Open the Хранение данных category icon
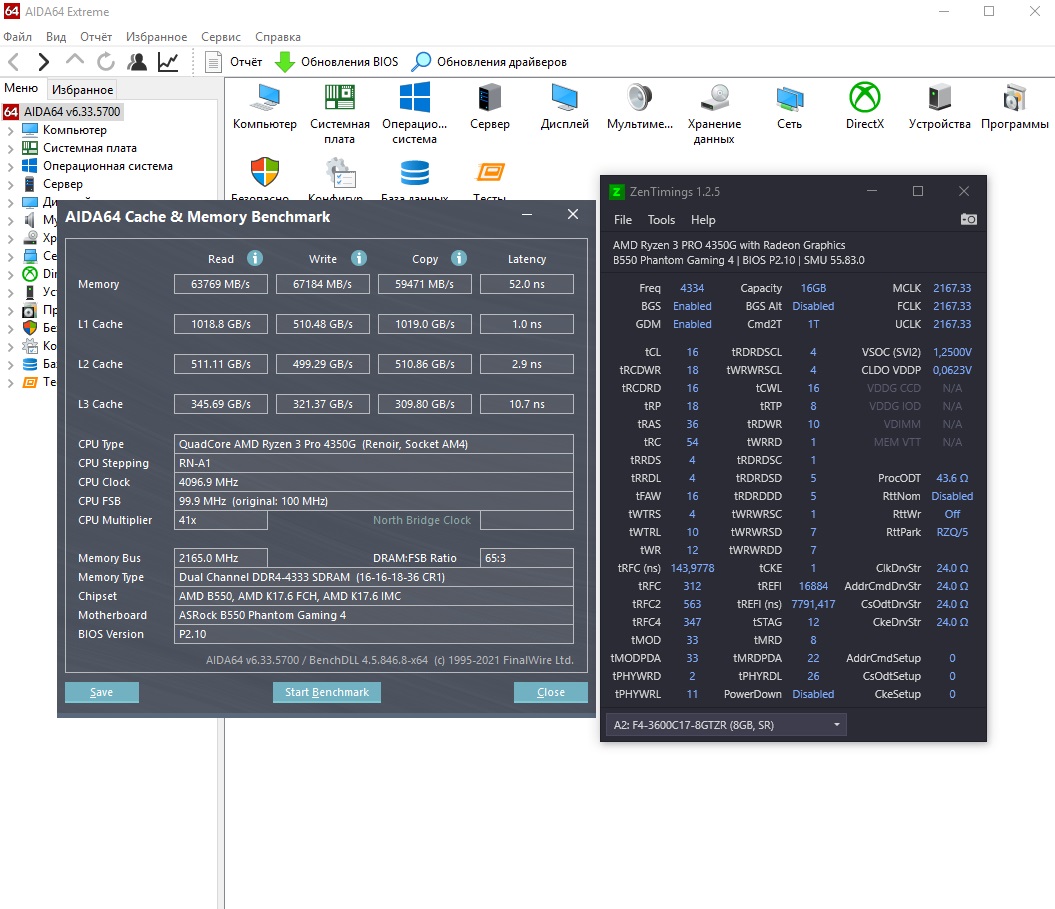 [715, 114]
